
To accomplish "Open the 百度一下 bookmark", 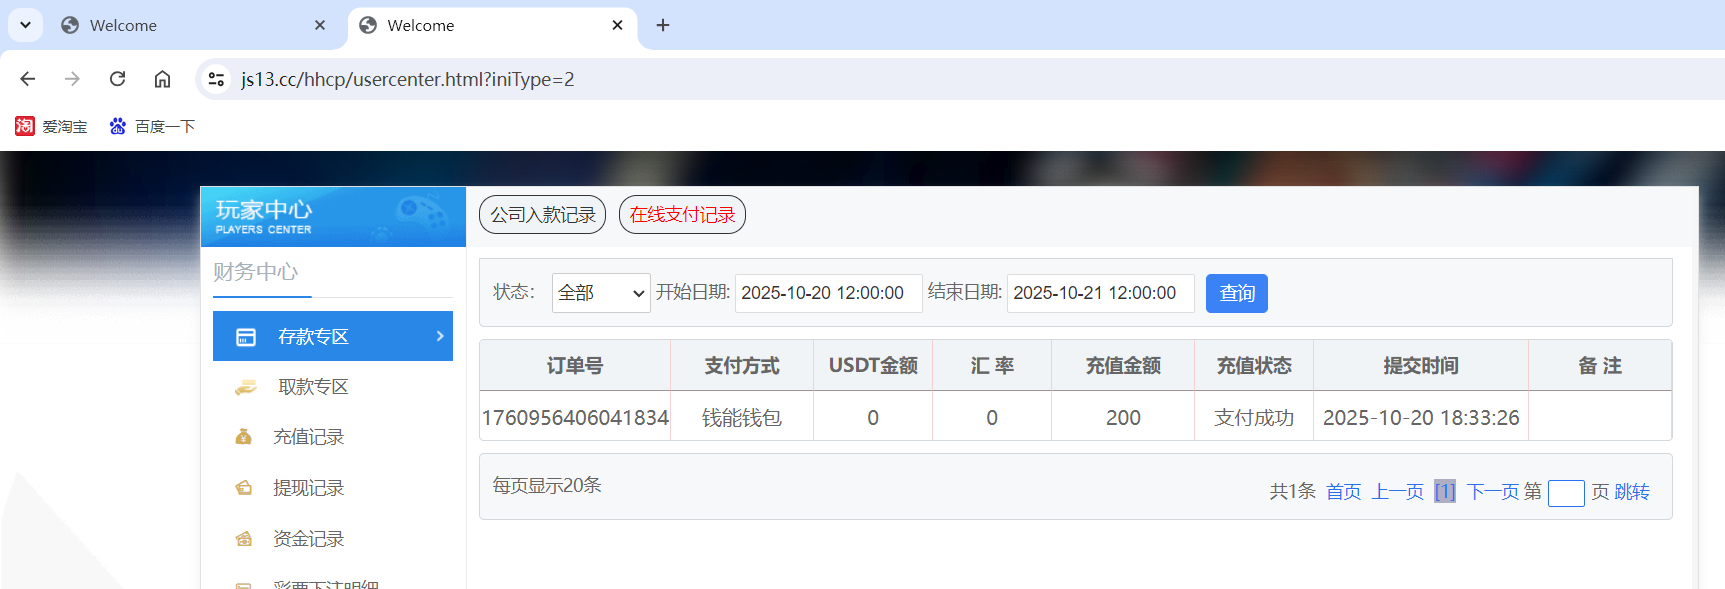I will (x=152, y=126).
